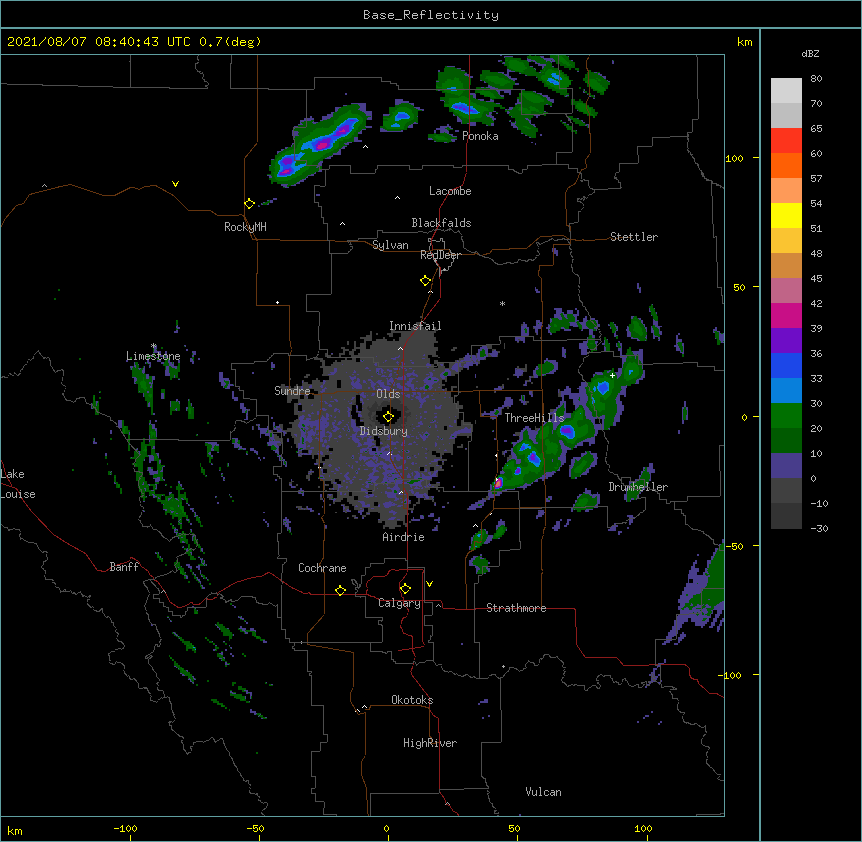Click the dBZ legend heading
The height and width of the screenshot is (842, 862).
pos(810,53)
